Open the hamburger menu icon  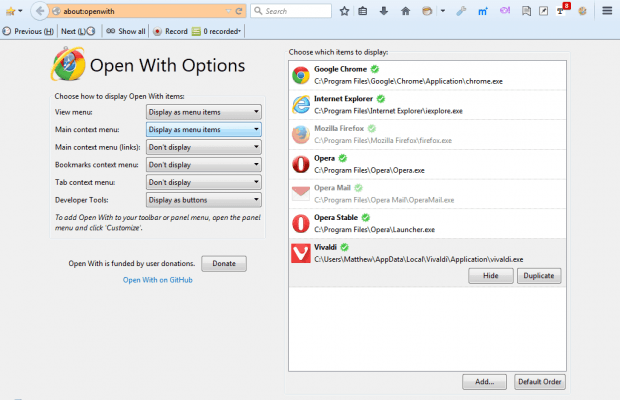[x=607, y=11]
